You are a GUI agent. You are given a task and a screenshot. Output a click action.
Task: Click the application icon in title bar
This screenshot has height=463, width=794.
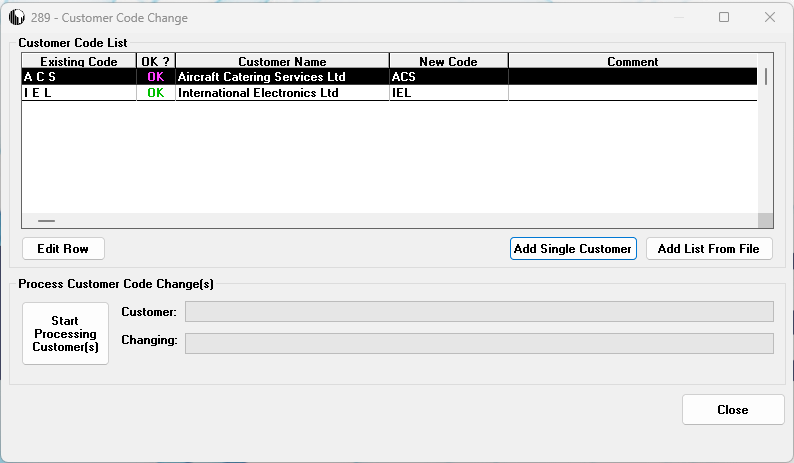pyautogui.click(x=16, y=18)
